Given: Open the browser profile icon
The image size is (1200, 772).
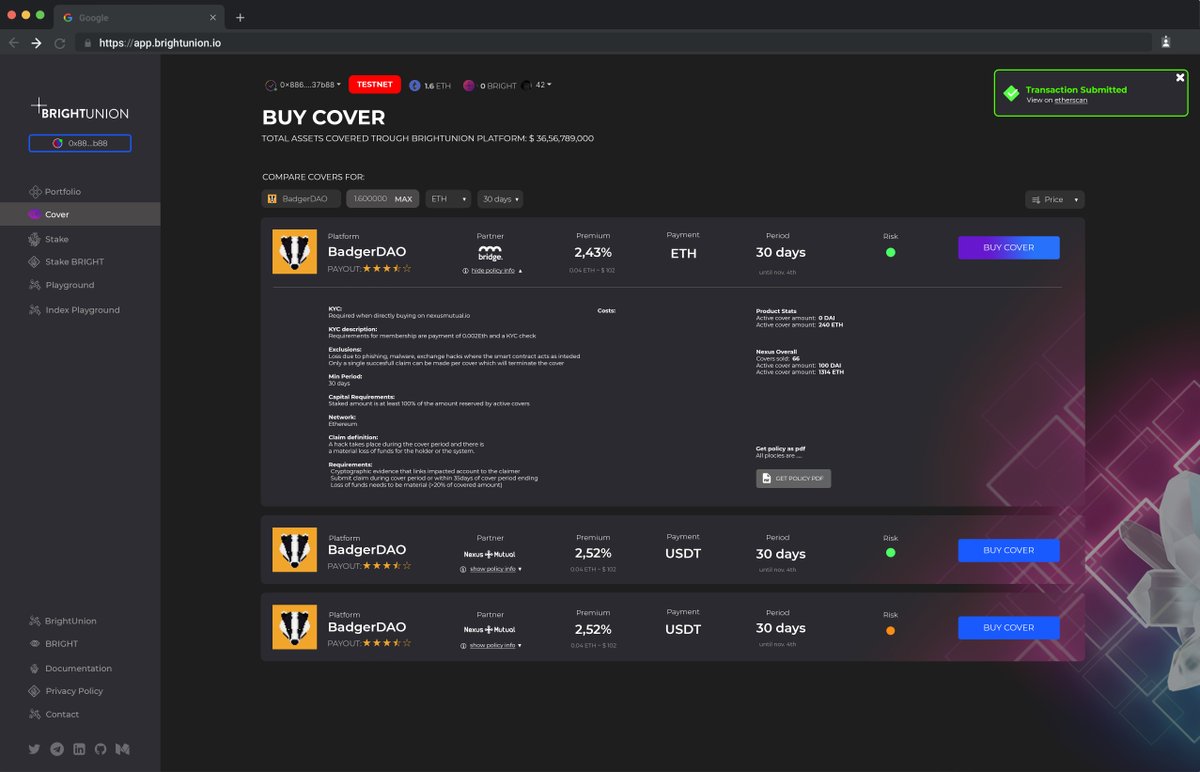Looking at the screenshot, I should click(x=1166, y=43).
